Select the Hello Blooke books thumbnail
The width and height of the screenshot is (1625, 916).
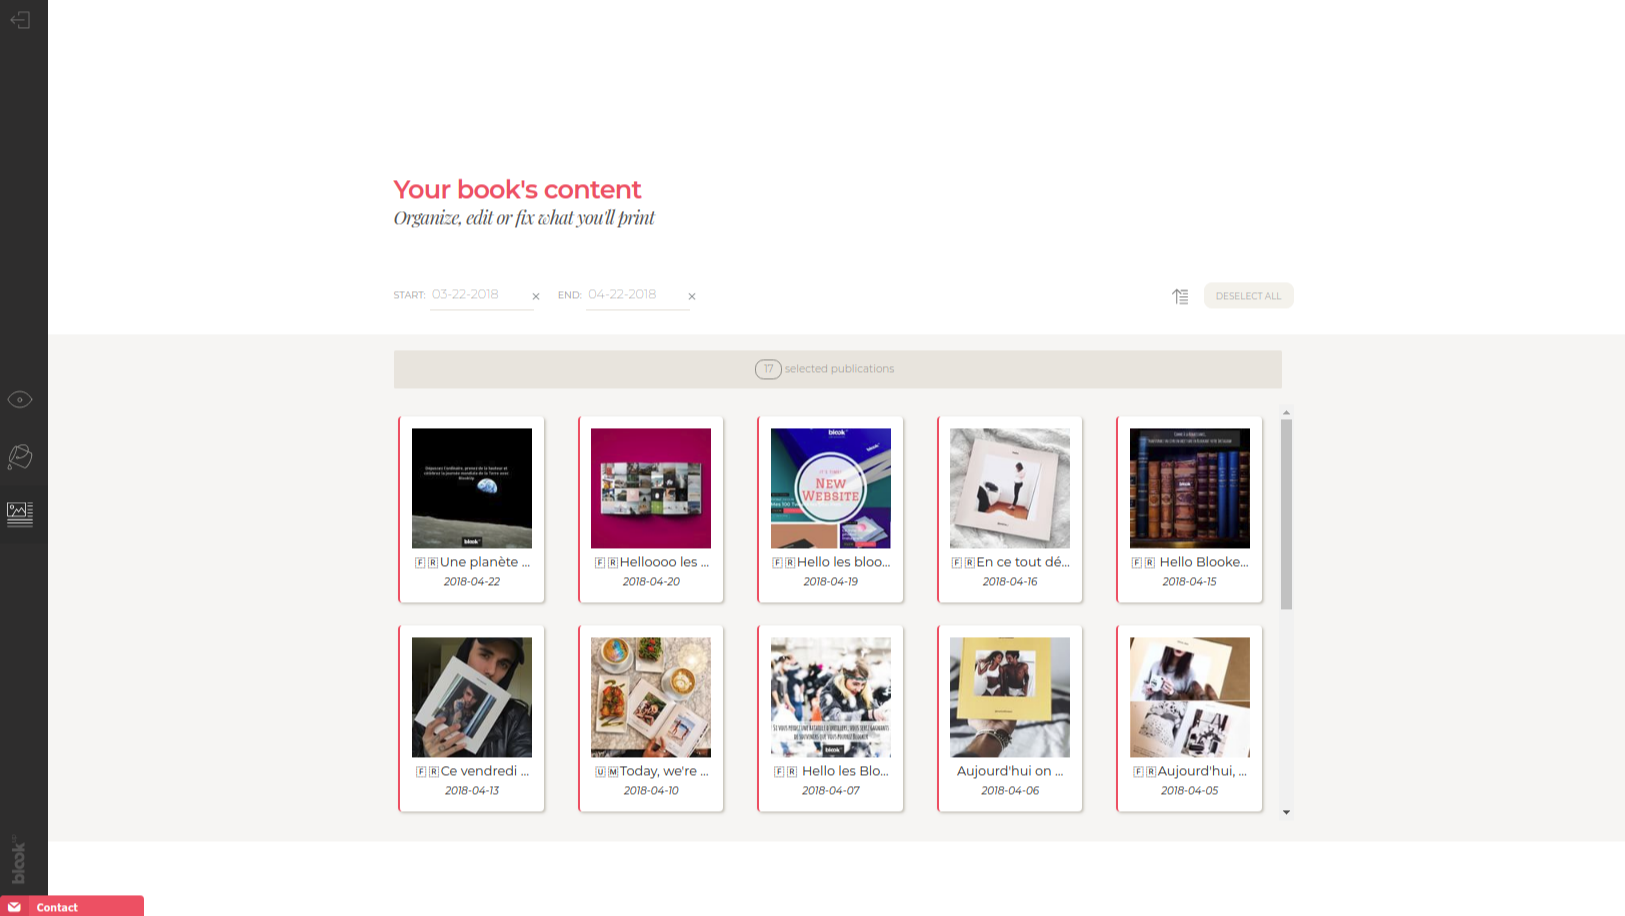point(1190,488)
